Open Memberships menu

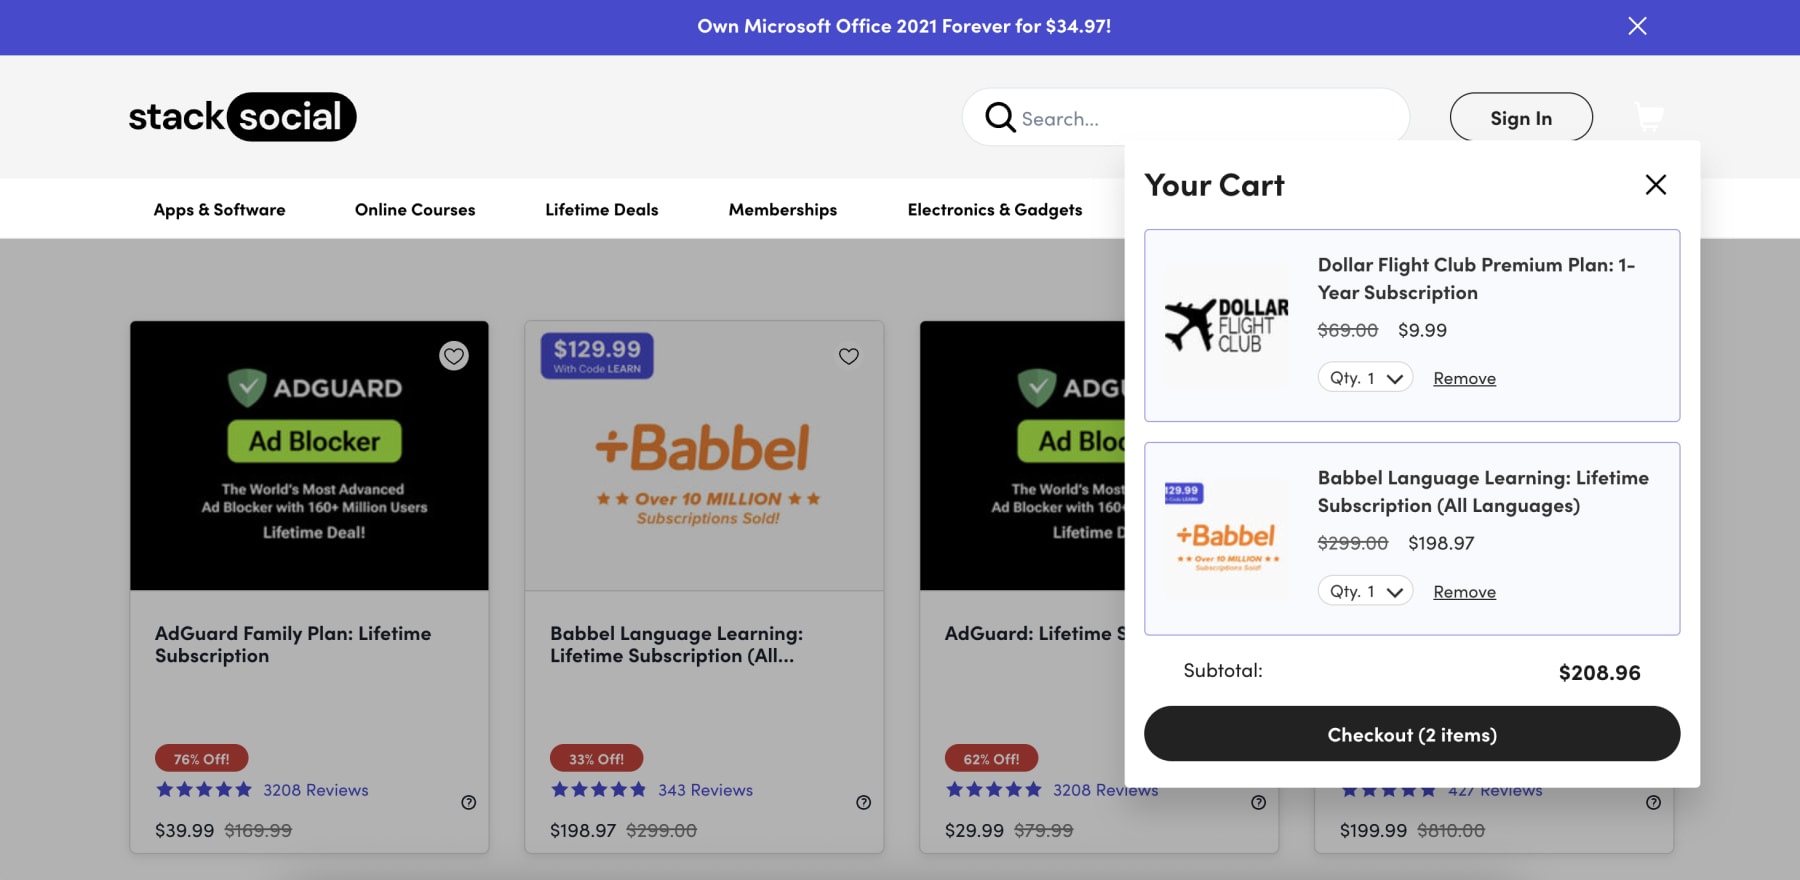pos(783,209)
